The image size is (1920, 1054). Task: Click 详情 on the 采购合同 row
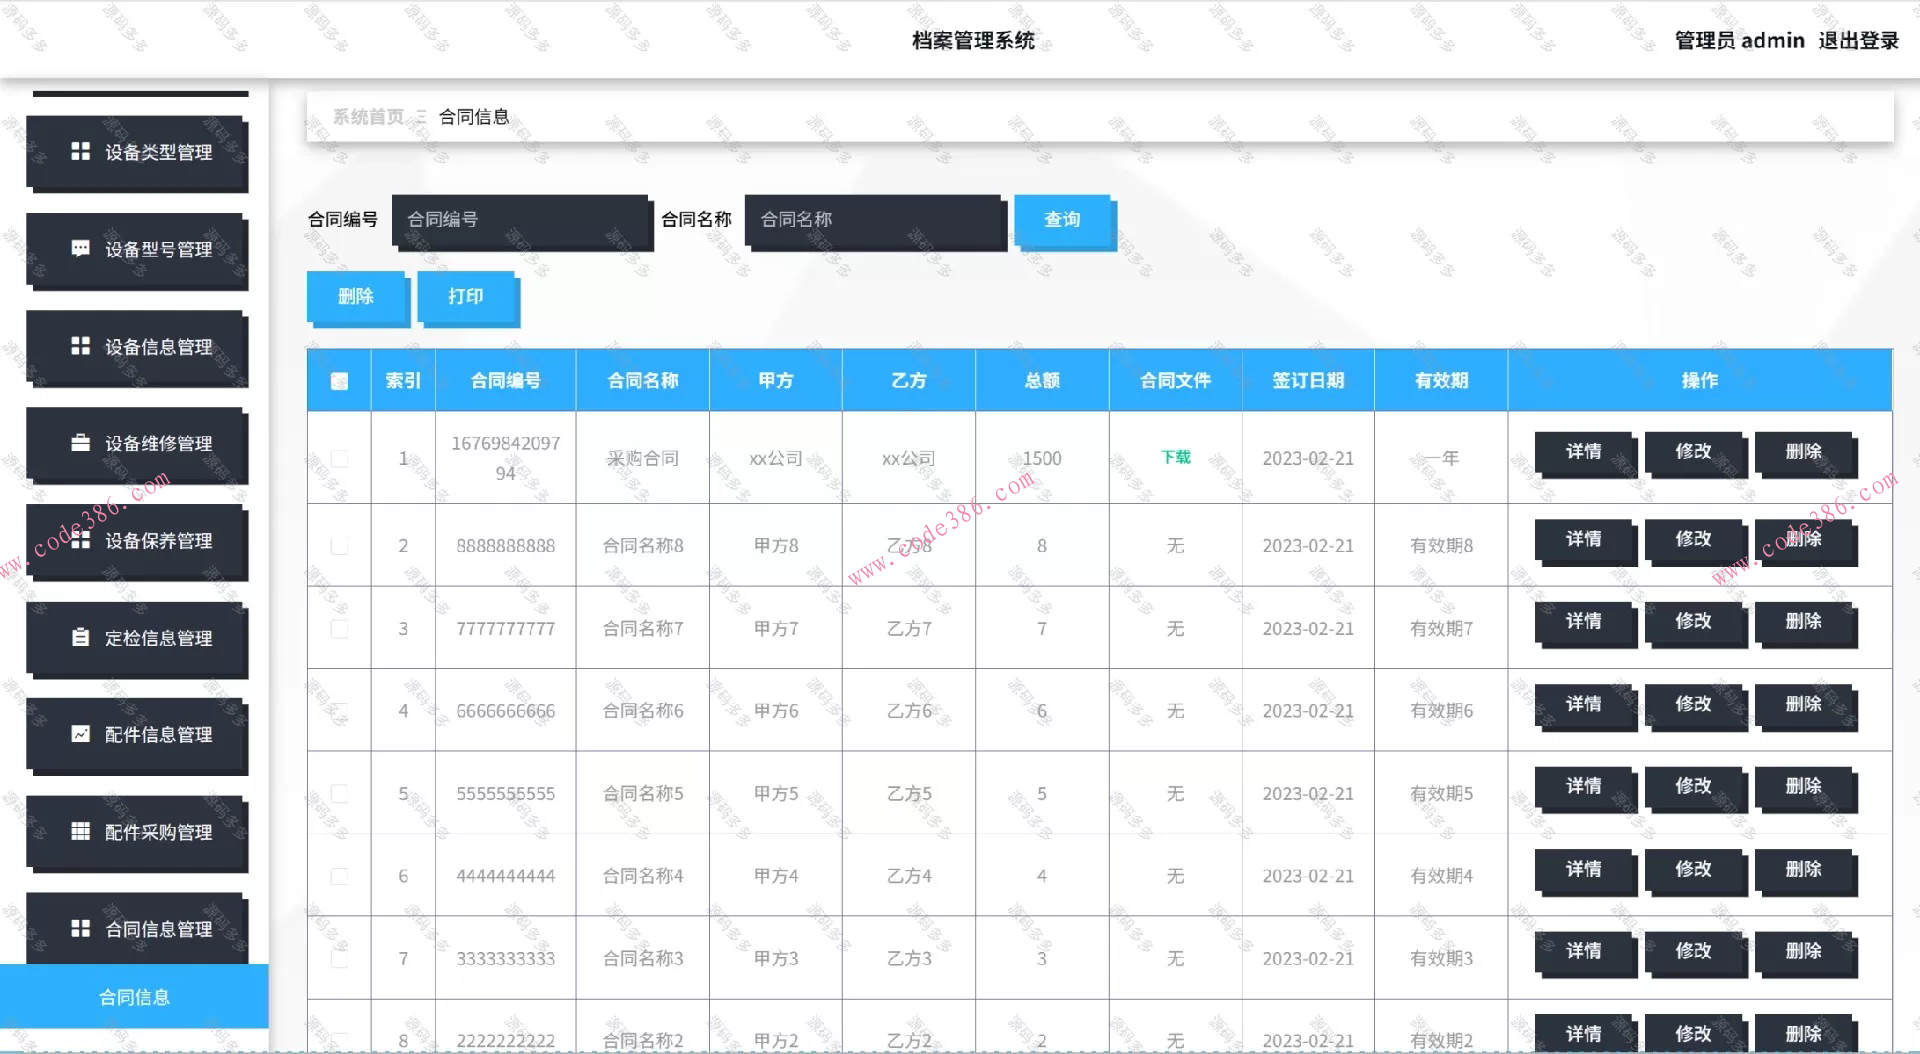pyautogui.click(x=1584, y=452)
